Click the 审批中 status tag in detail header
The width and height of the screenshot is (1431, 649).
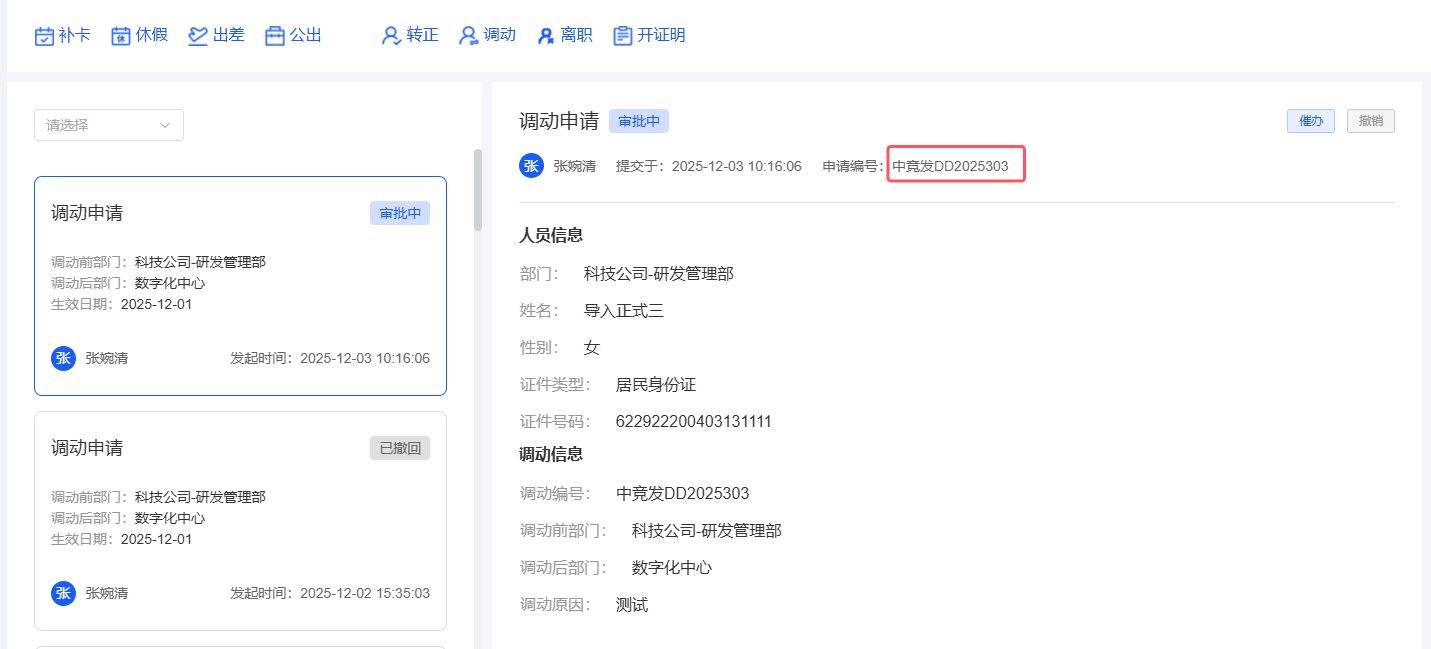638,121
